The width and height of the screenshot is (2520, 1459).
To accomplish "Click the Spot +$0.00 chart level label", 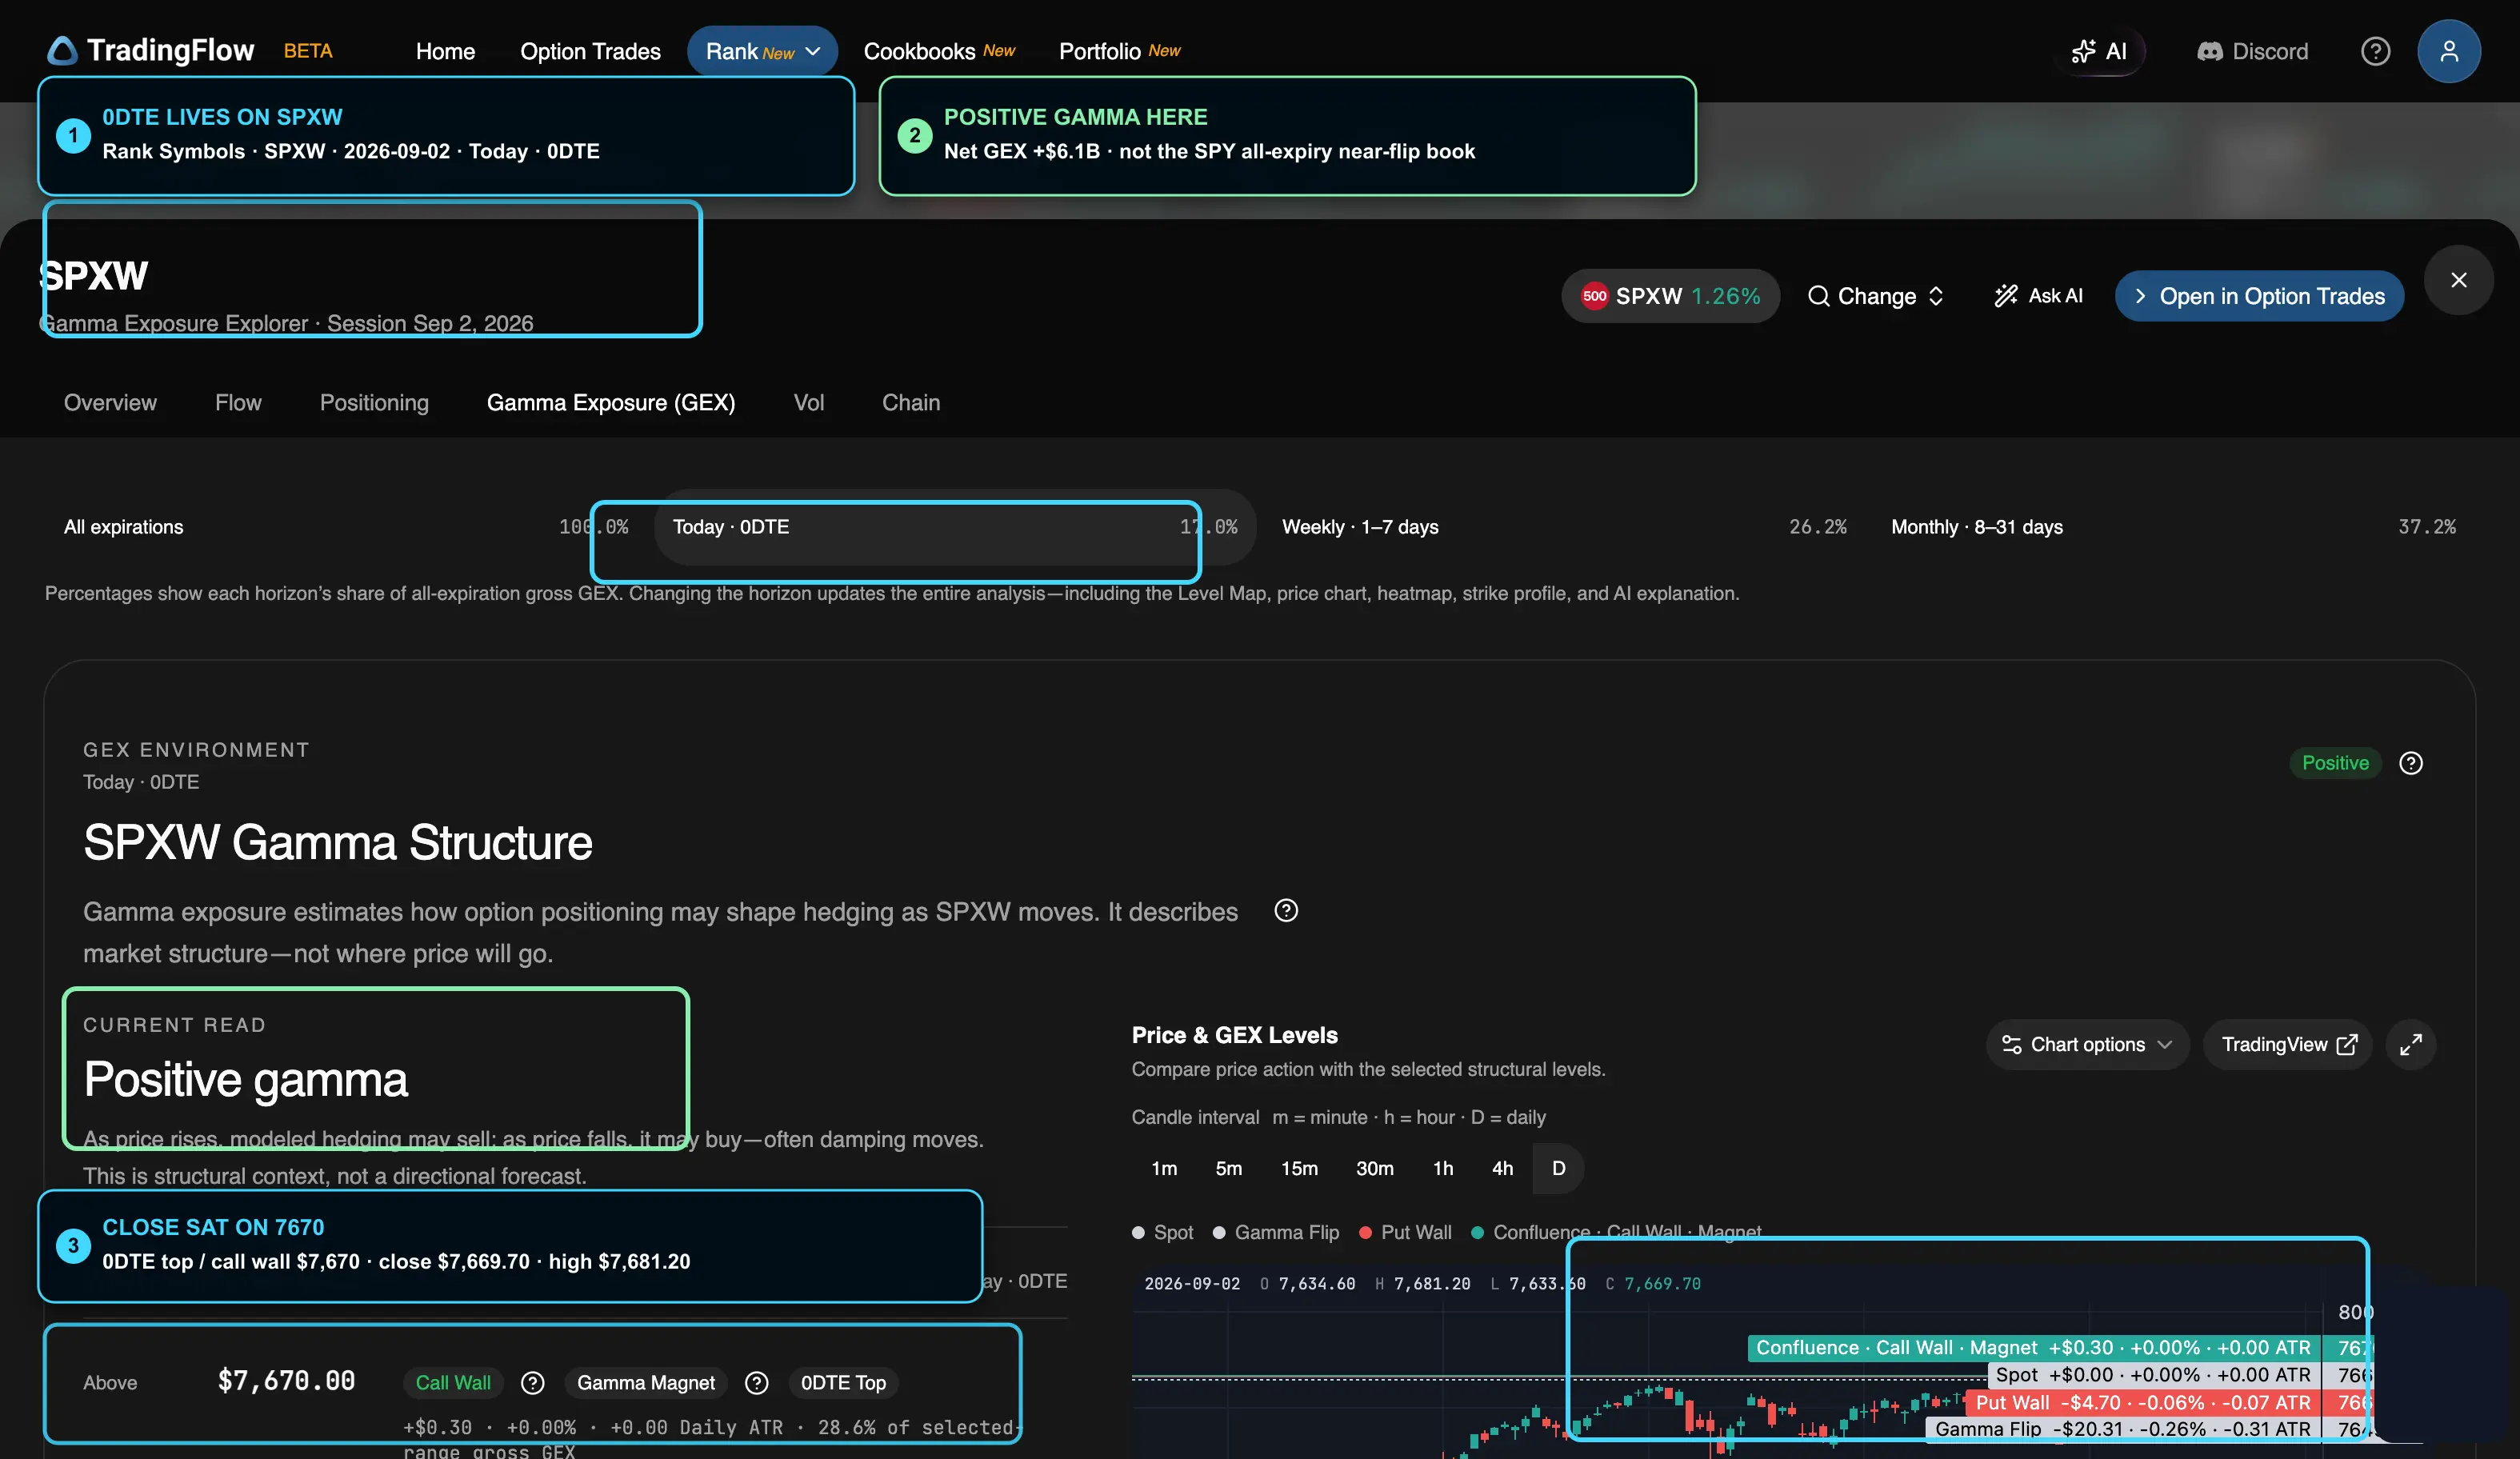I will pyautogui.click(x=2154, y=1375).
